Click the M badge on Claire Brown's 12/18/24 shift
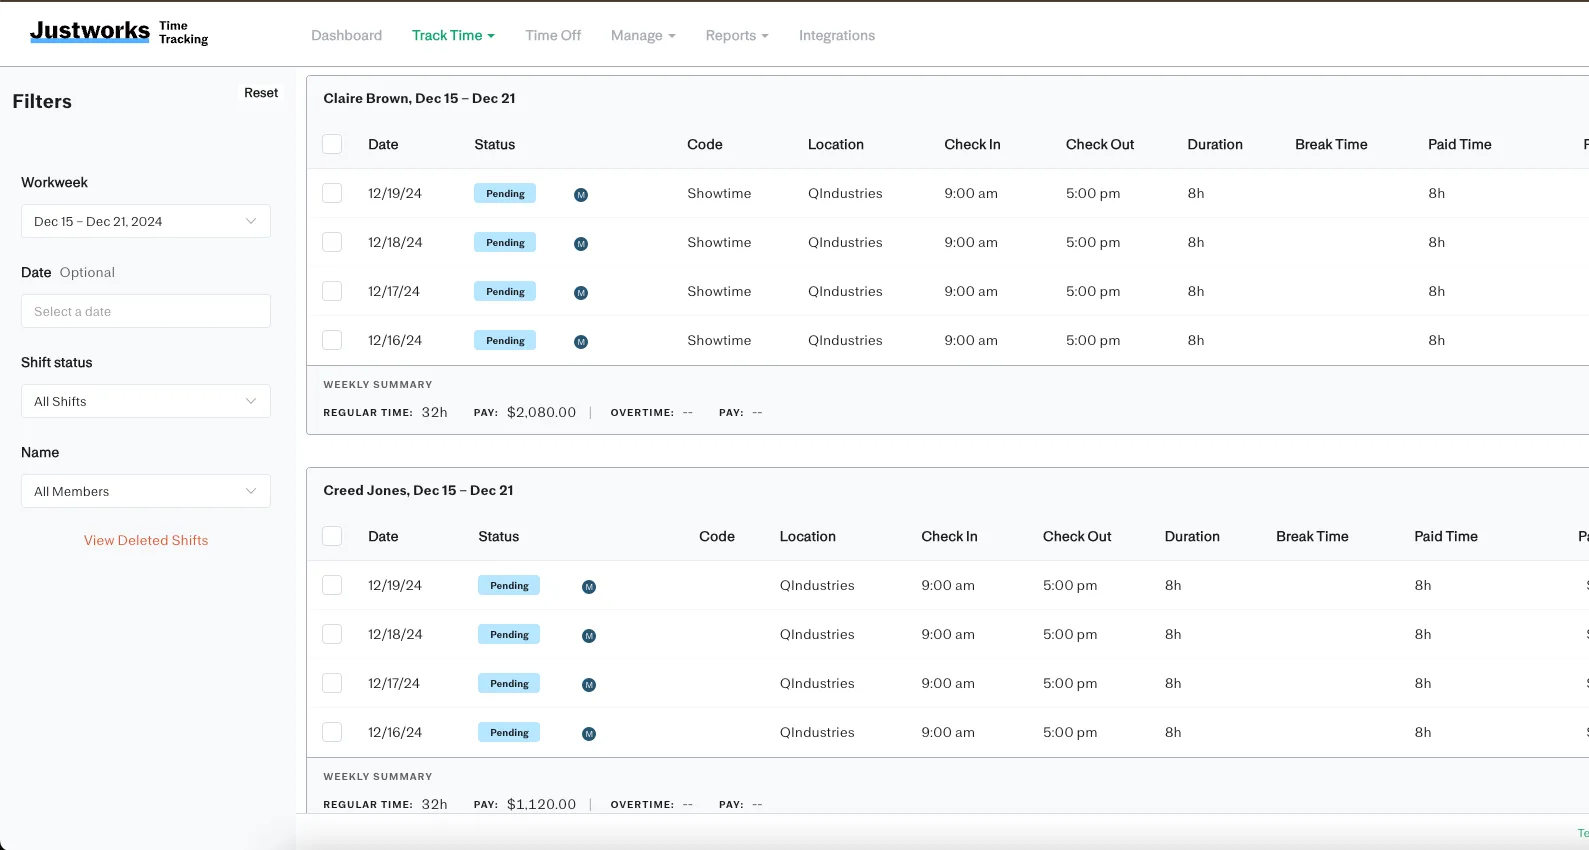This screenshot has width=1589, height=850. [x=581, y=244]
